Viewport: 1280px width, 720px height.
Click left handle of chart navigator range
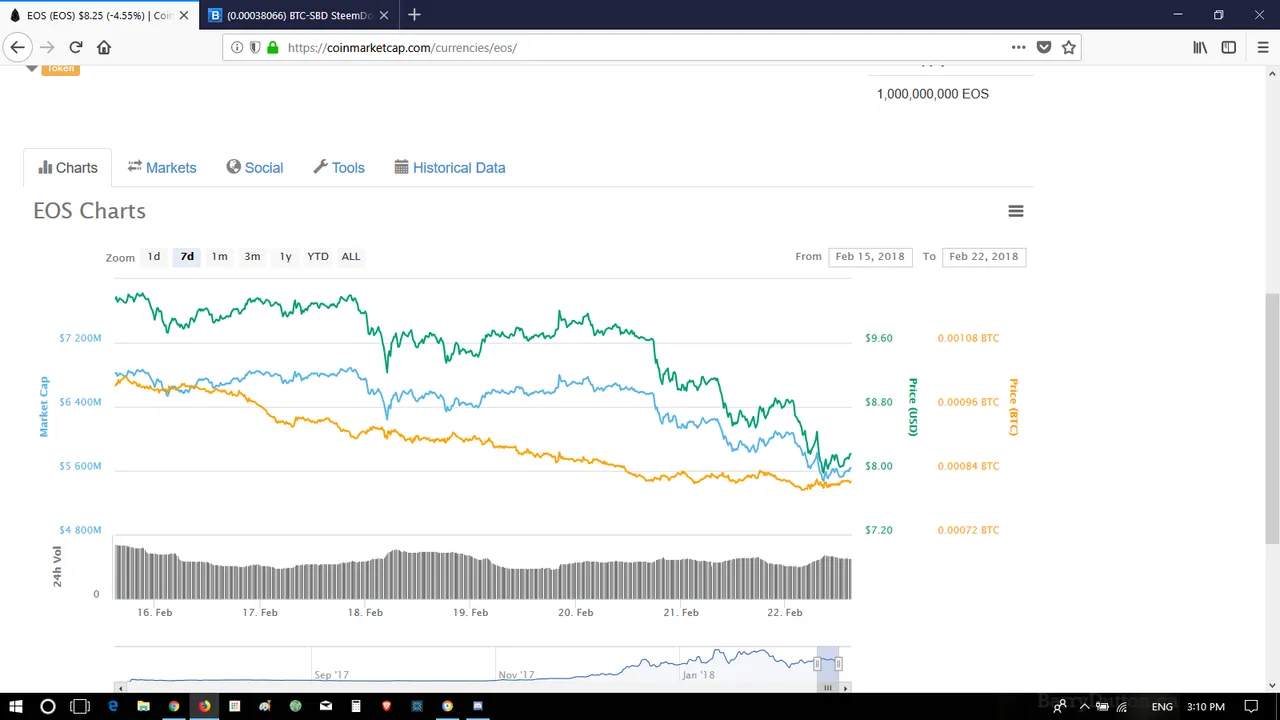click(817, 664)
